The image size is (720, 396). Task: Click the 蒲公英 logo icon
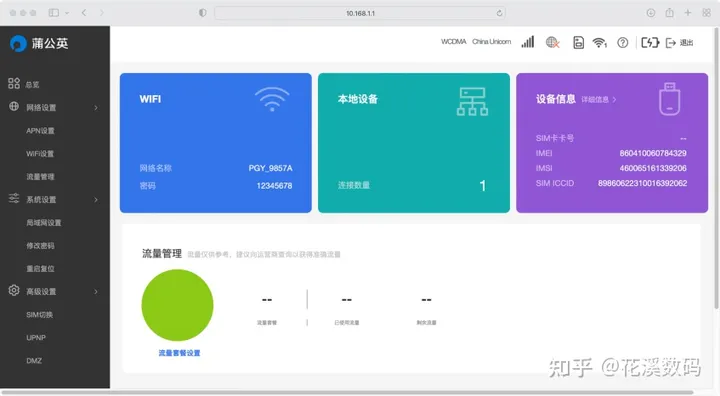pyautogui.click(x=18, y=44)
